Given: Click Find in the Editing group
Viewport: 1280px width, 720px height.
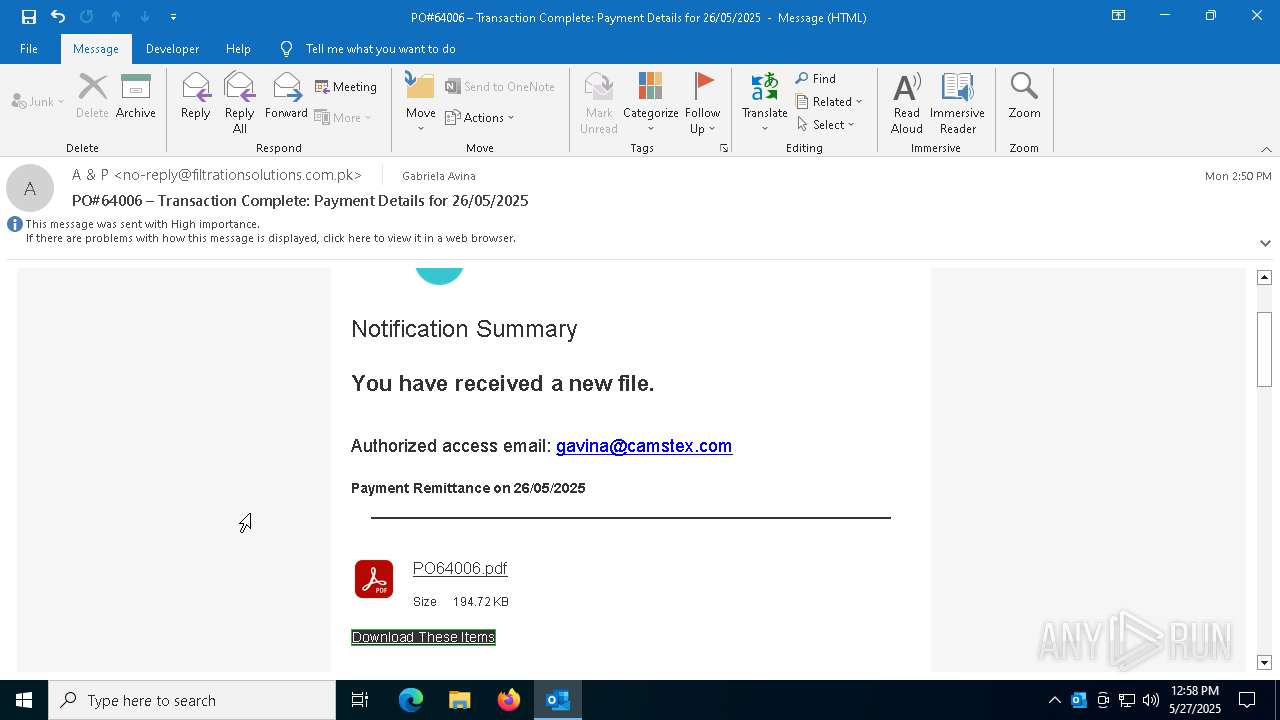Looking at the screenshot, I should [816, 79].
